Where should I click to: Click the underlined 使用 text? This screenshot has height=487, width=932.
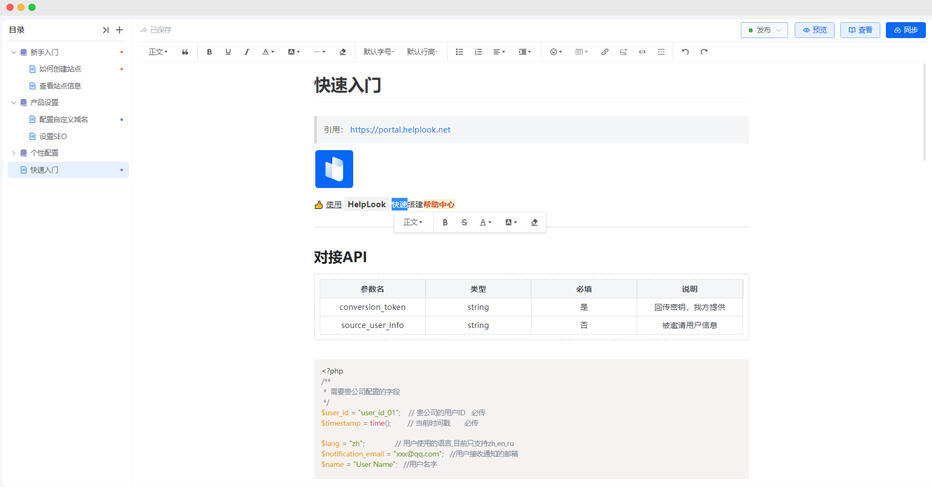point(333,205)
